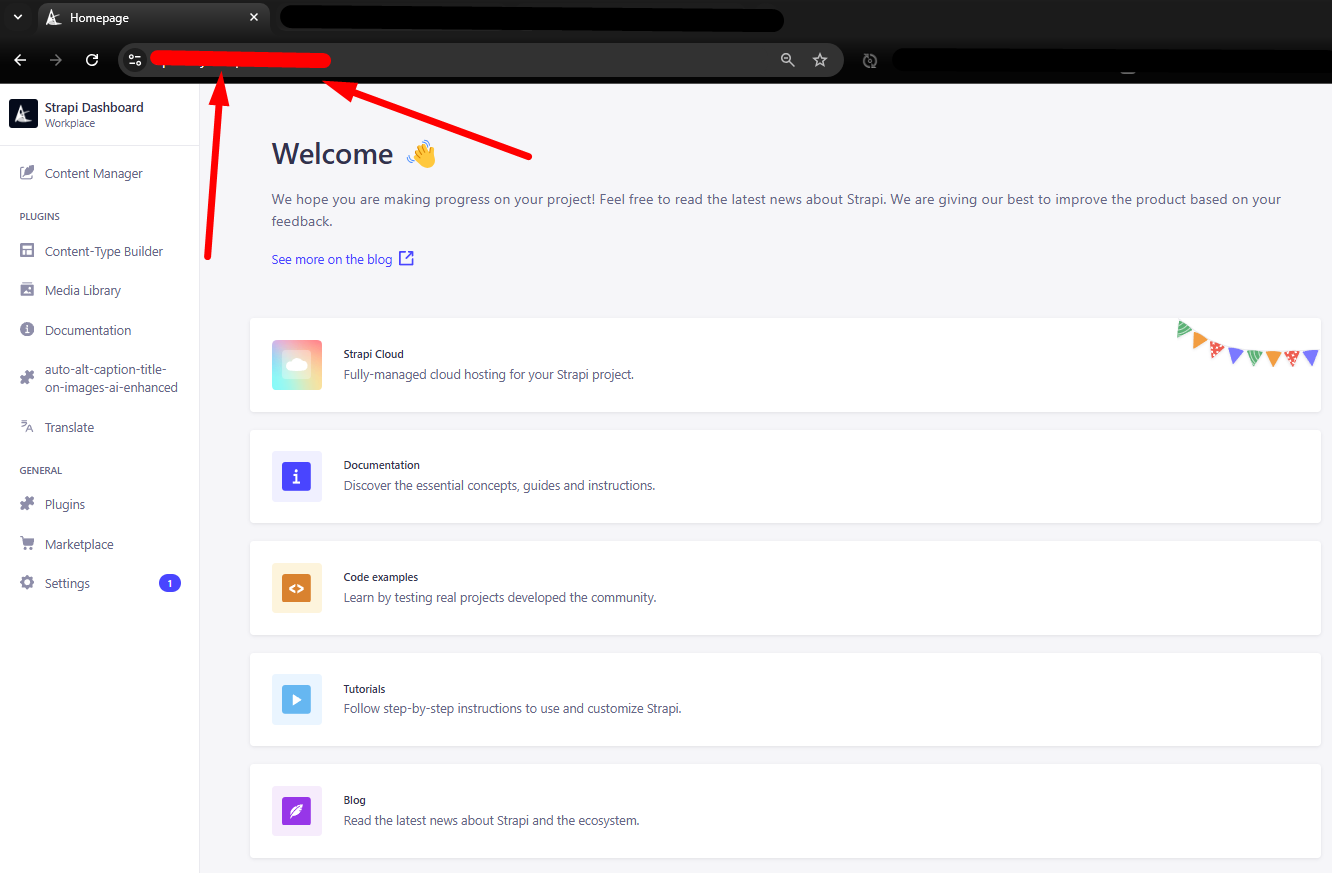Click the purple Documentation info card icon
The height and width of the screenshot is (873, 1332).
(297, 476)
